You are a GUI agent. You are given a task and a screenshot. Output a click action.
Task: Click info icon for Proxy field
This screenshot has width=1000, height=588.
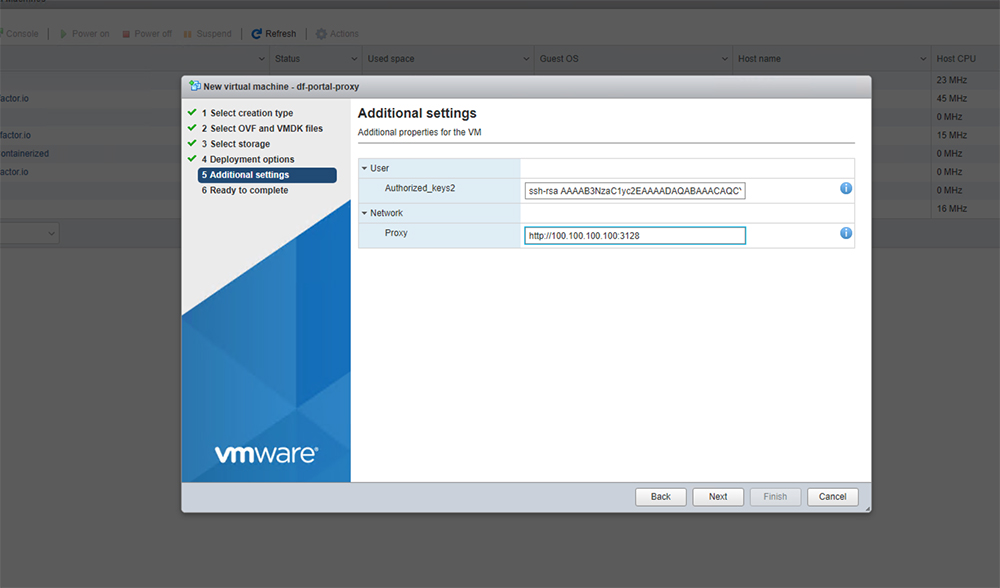[x=846, y=233]
